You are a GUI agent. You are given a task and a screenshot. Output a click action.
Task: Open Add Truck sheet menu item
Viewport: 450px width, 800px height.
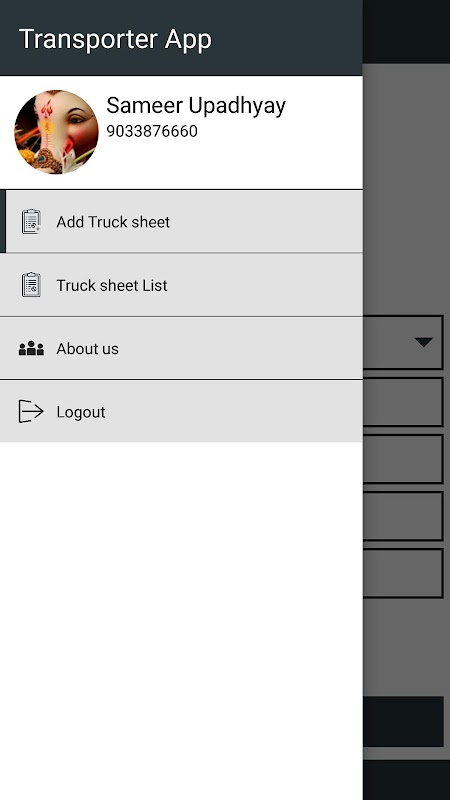[x=181, y=221]
